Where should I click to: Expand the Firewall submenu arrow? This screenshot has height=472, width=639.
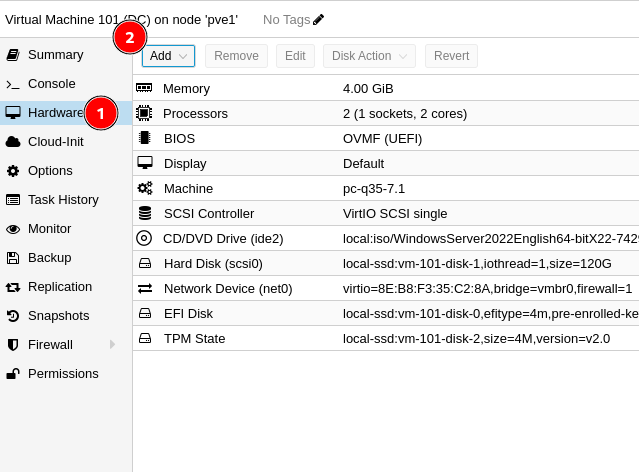[112, 345]
